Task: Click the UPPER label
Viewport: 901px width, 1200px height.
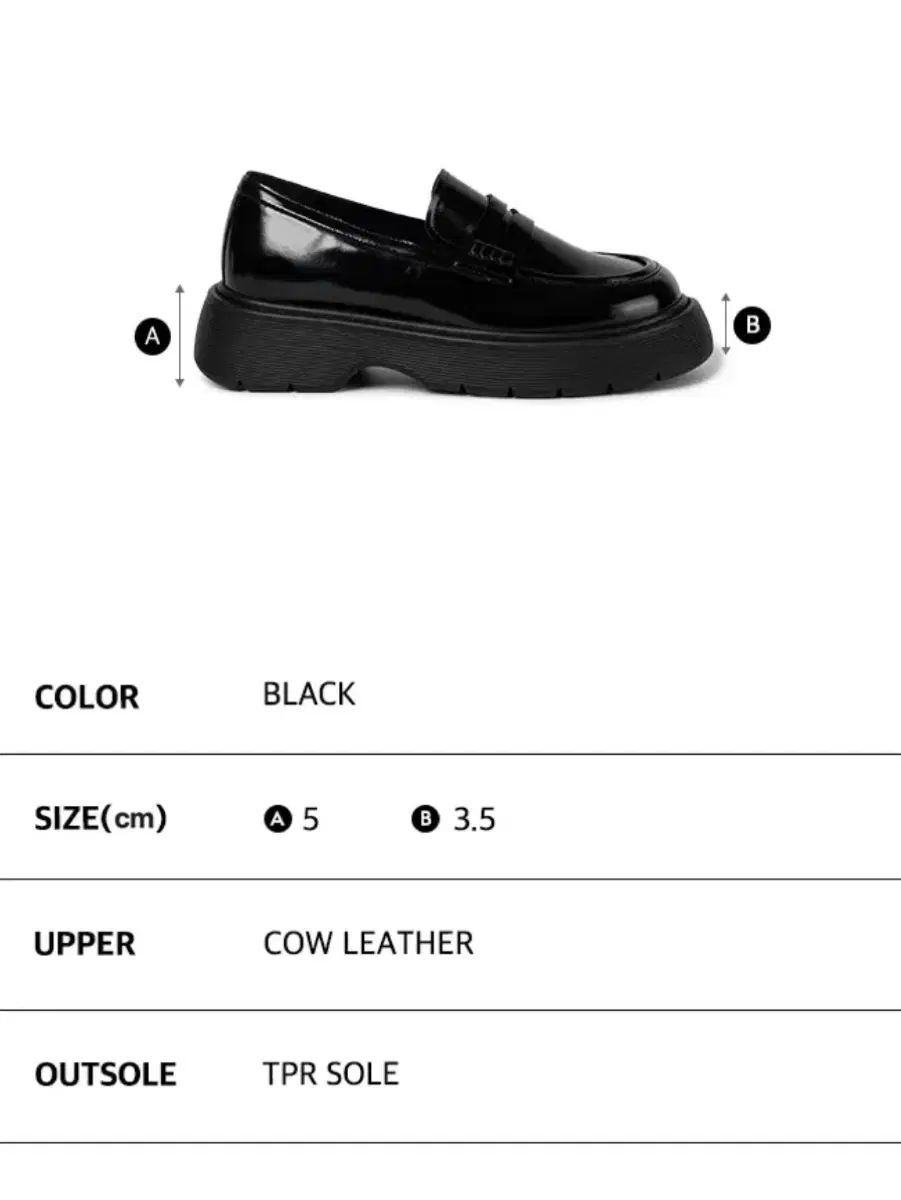Action: [84, 944]
